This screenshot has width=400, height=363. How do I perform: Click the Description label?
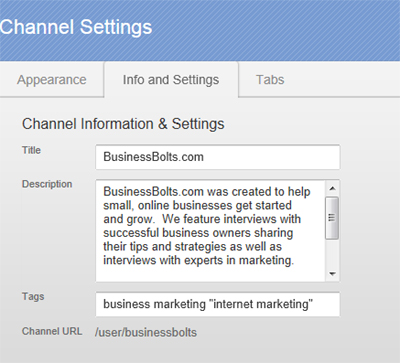pos(47,184)
